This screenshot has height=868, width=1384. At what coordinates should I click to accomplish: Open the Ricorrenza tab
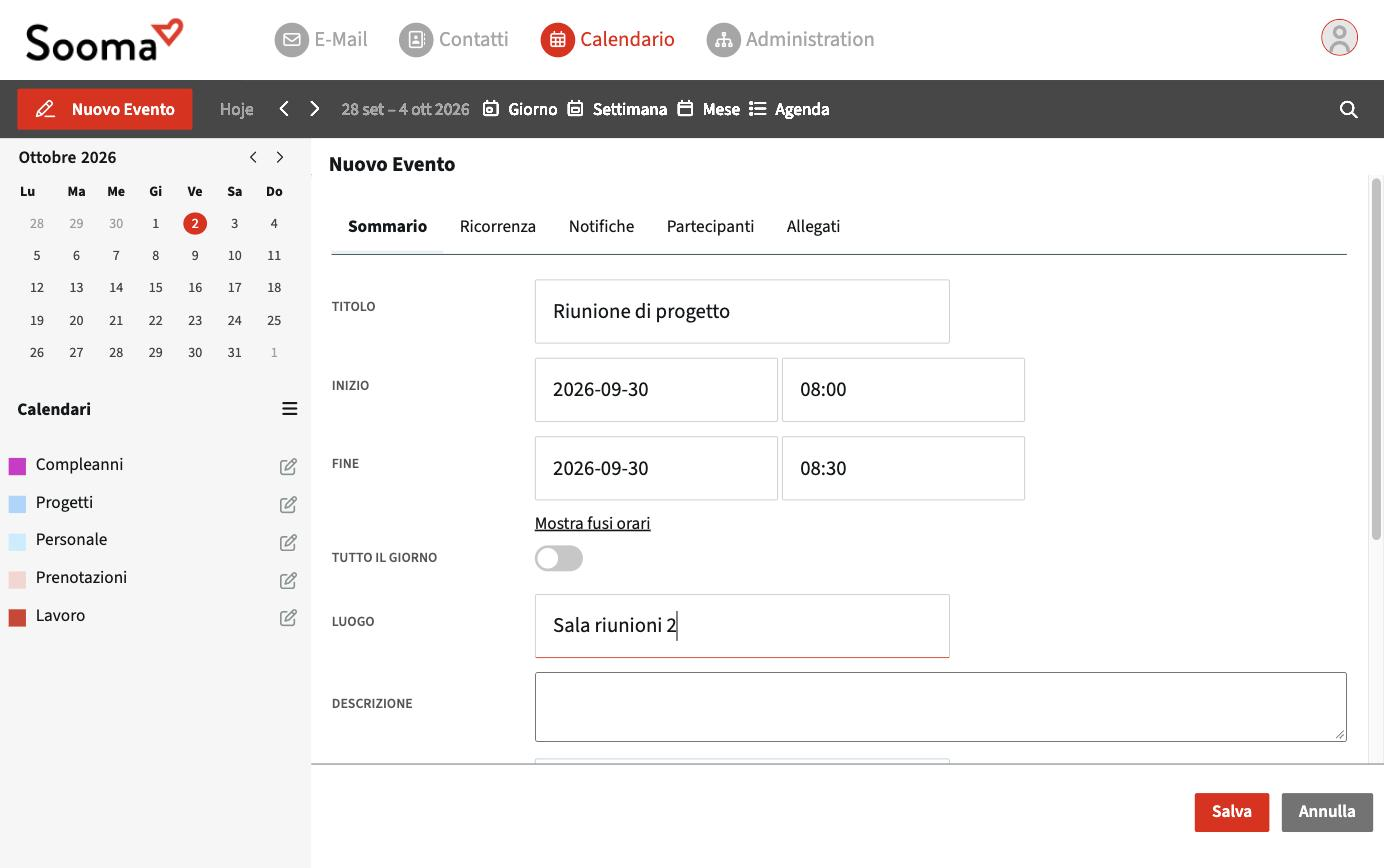pyautogui.click(x=498, y=226)
